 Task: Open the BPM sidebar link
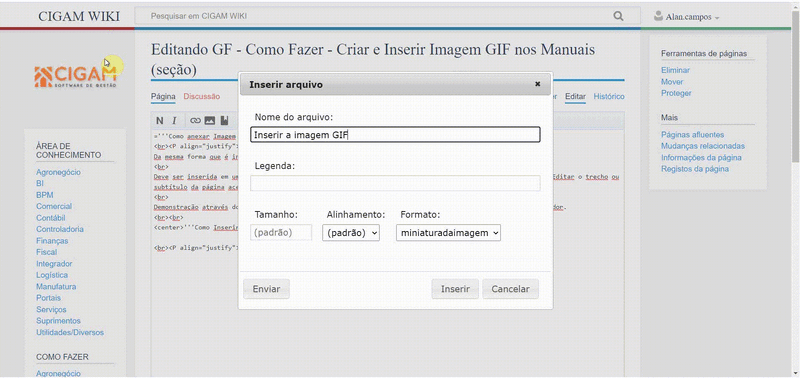pos(44,195)
